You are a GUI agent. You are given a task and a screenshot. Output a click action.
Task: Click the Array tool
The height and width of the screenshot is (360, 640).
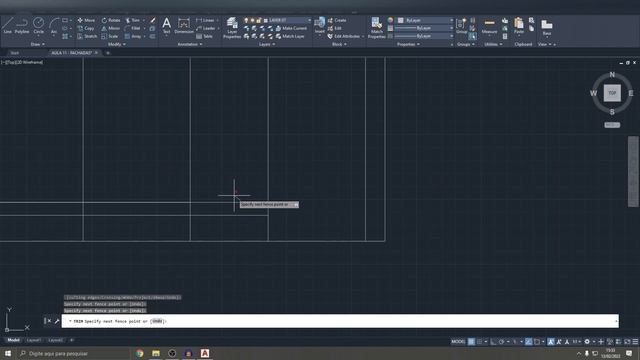pos(133,36)
